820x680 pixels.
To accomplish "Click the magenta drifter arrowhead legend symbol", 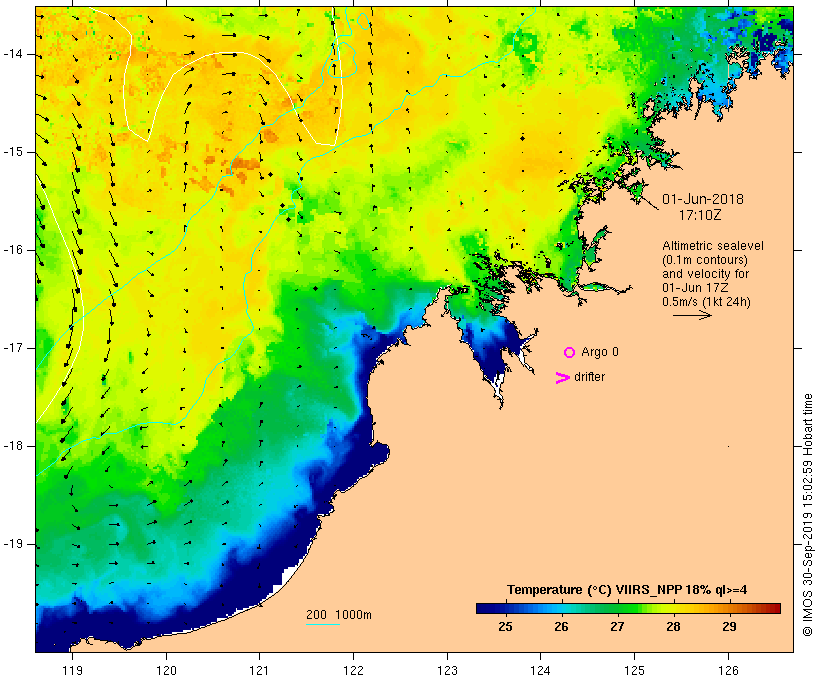I will (x=562, y=378).
